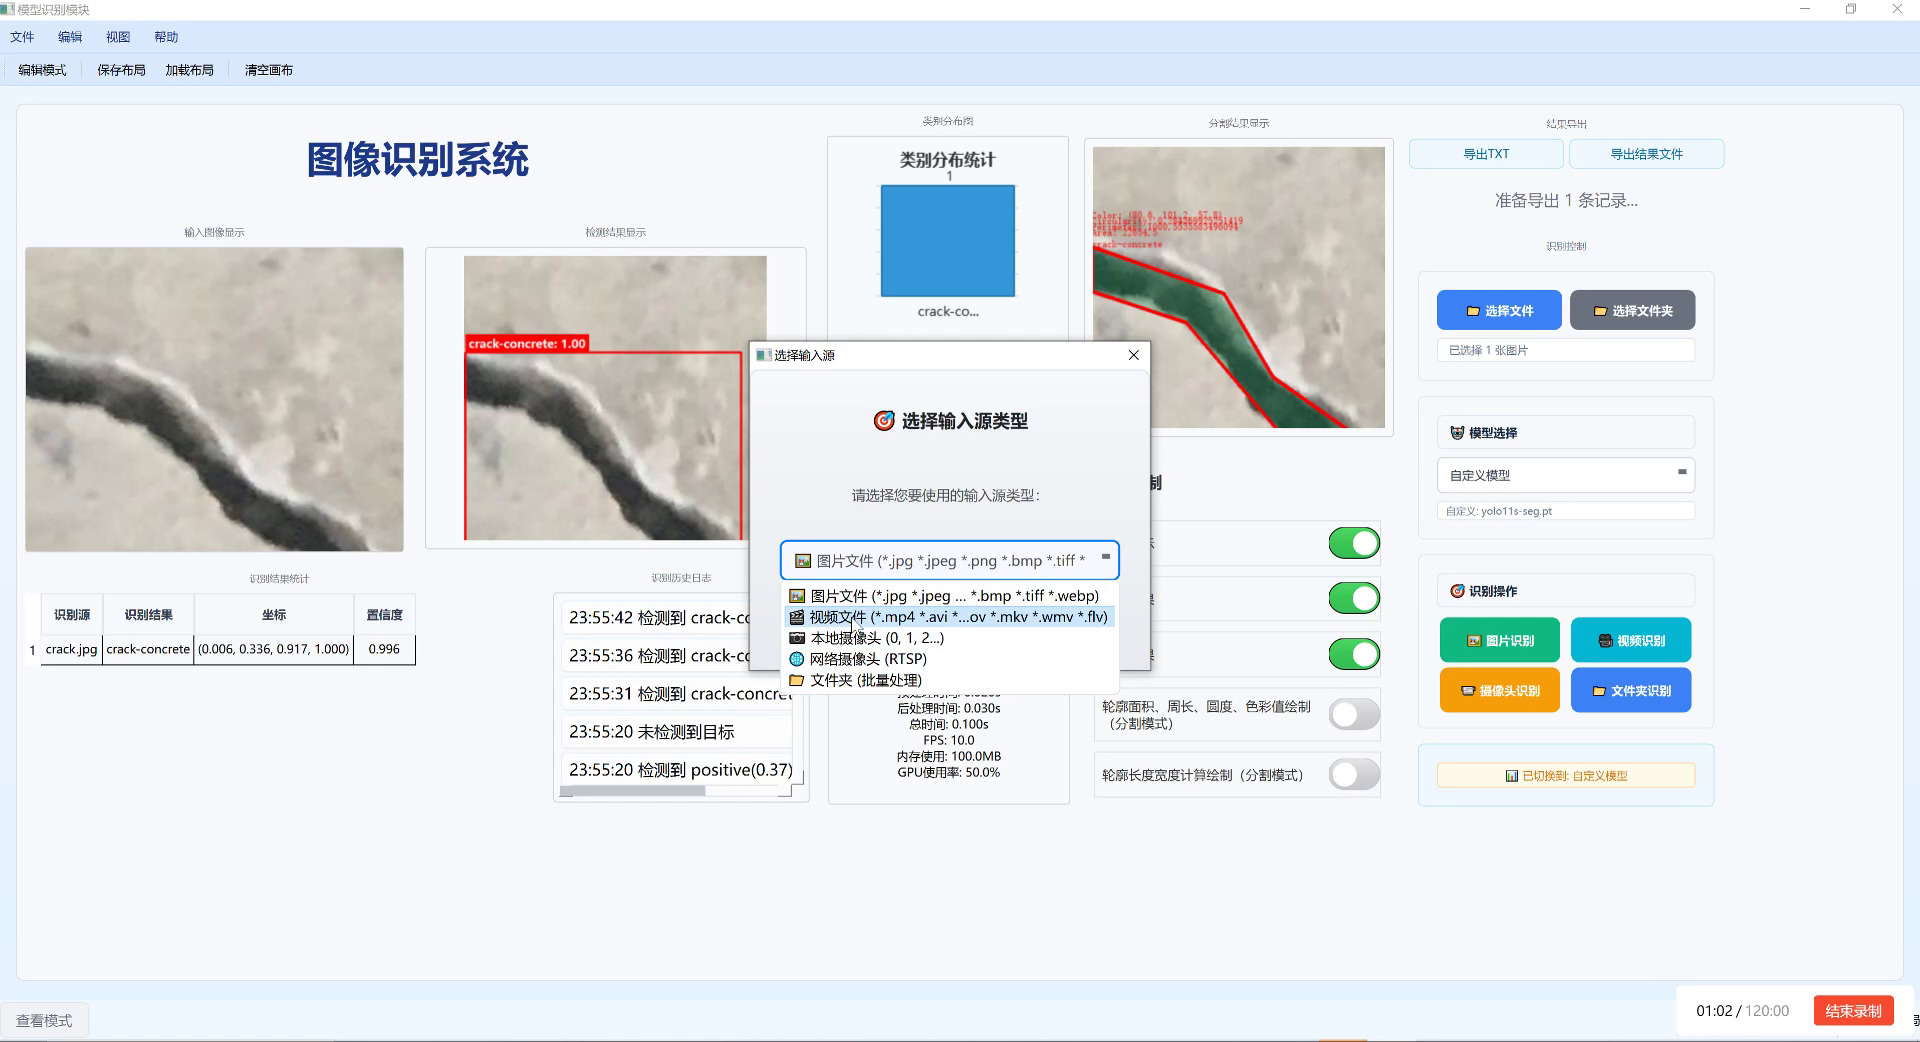Image resolution: width=1920 pixels, height=1042 pixels.
Task: Click the camera icon beside 本地摄像头
Action: (x=797, y=638)
